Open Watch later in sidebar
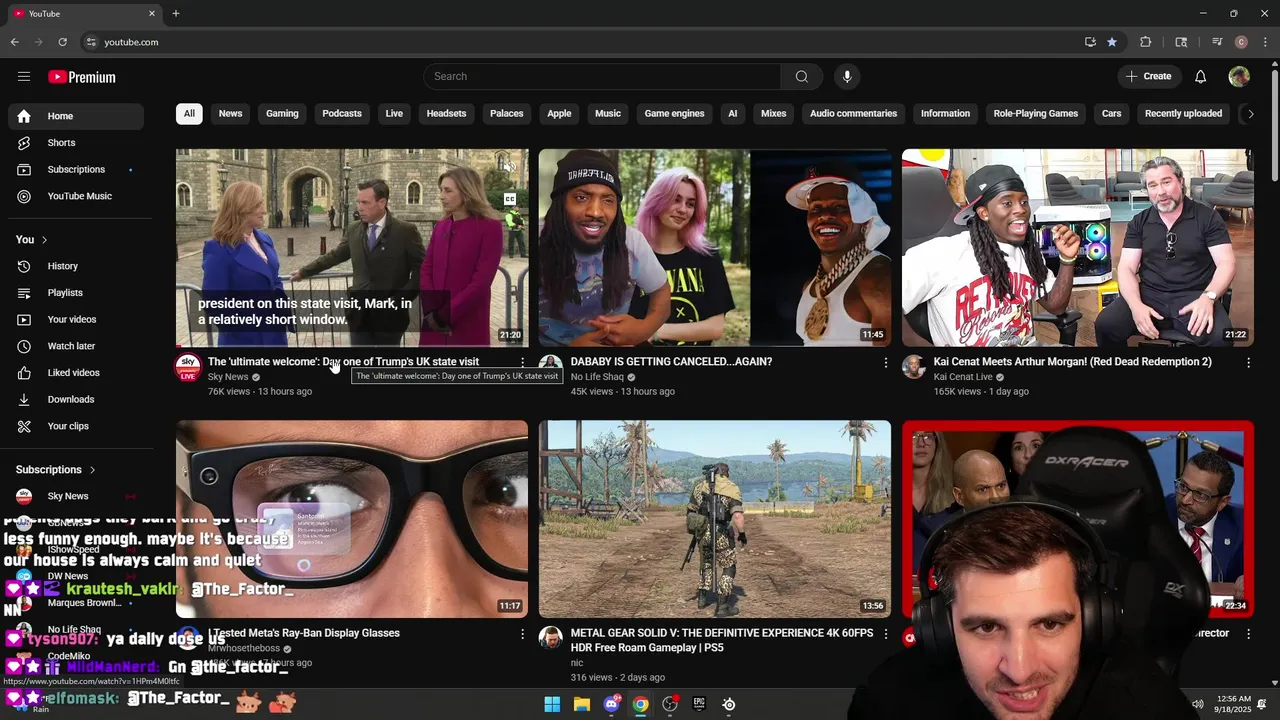Viewport: 1280px width, 720px height. click(76, 346)
